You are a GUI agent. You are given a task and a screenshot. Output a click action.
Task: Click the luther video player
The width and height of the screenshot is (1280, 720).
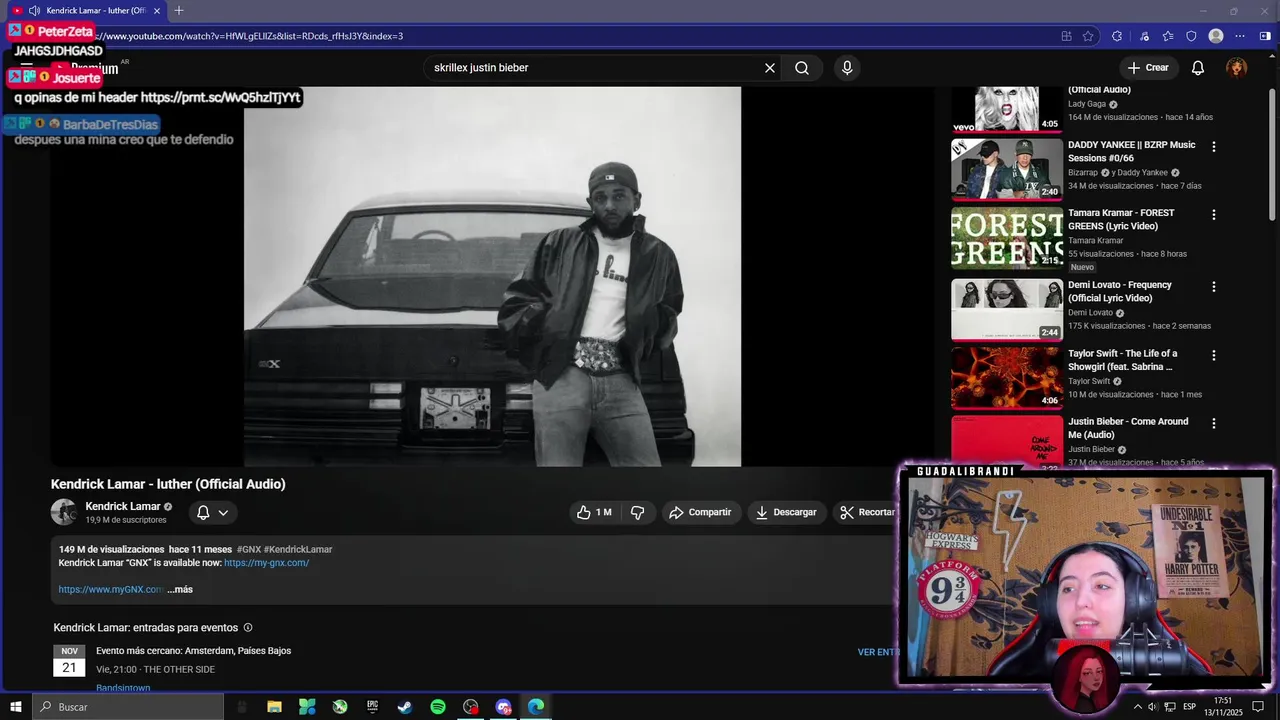[x=493, y=276]
